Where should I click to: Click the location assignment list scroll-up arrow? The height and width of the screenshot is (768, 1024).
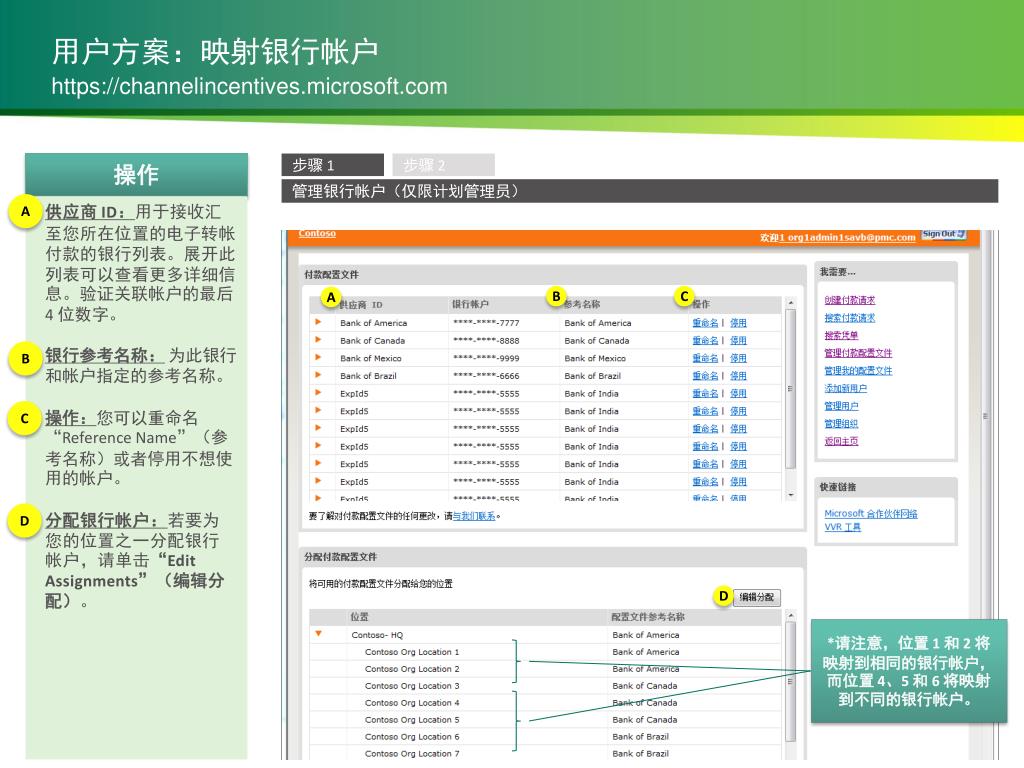pyautogui.click(x=790, y=615)
